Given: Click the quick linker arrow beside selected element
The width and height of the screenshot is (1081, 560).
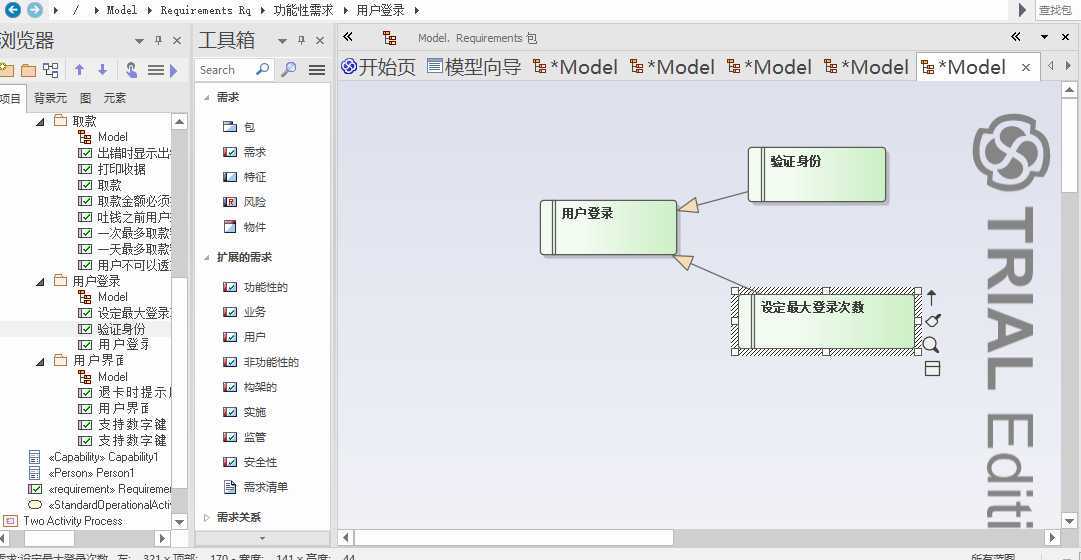Looking at the screenshot, I should 931,298.
